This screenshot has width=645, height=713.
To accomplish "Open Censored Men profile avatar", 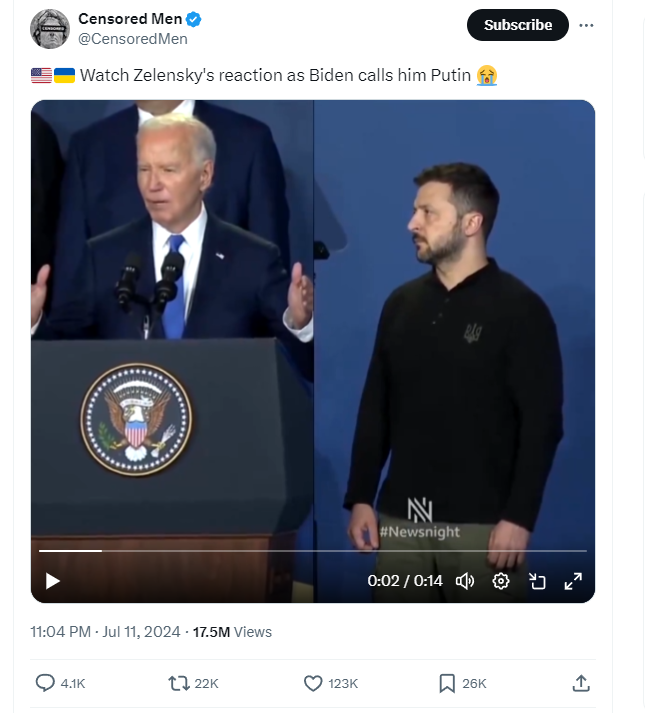I will (50, 29).
